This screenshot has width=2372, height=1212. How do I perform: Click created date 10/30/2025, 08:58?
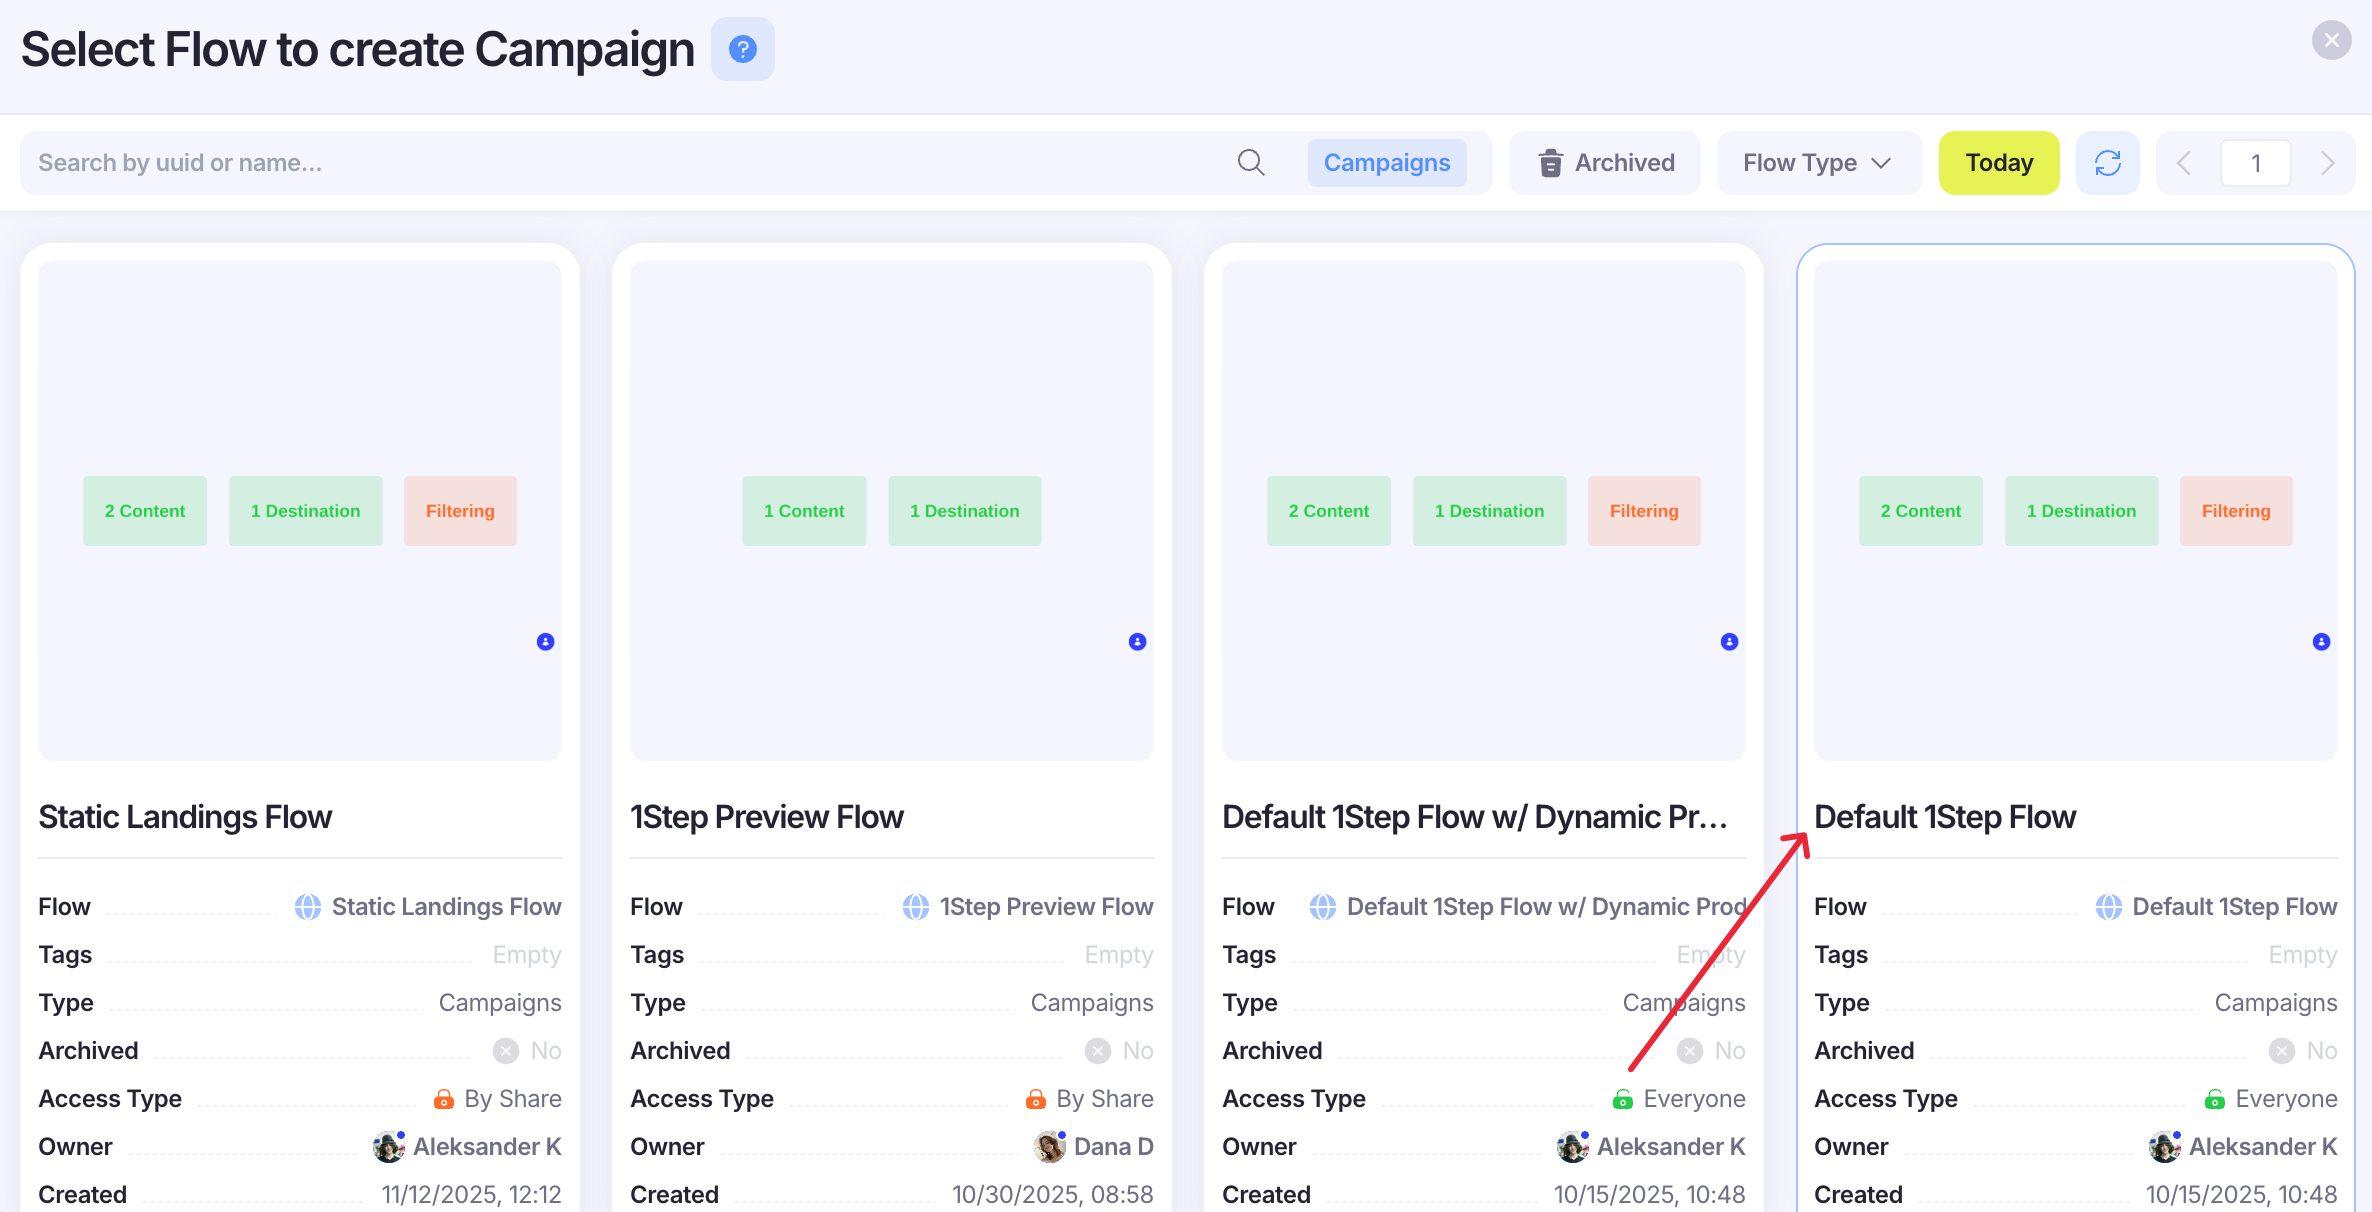pos(1052,1195)
